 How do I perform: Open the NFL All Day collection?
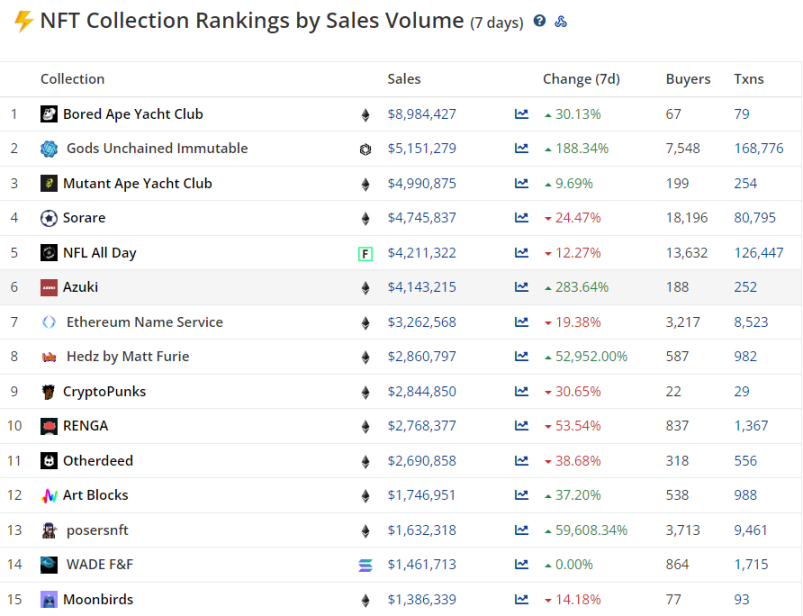pos(100,252)
